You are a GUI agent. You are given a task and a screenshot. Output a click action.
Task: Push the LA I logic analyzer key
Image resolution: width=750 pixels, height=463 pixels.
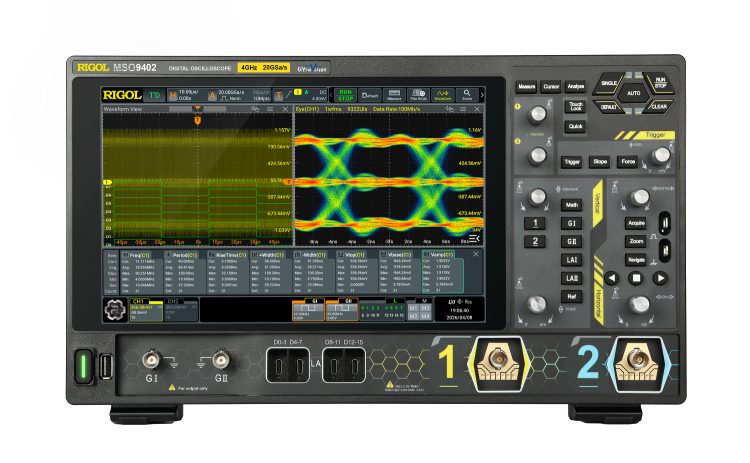572,260
